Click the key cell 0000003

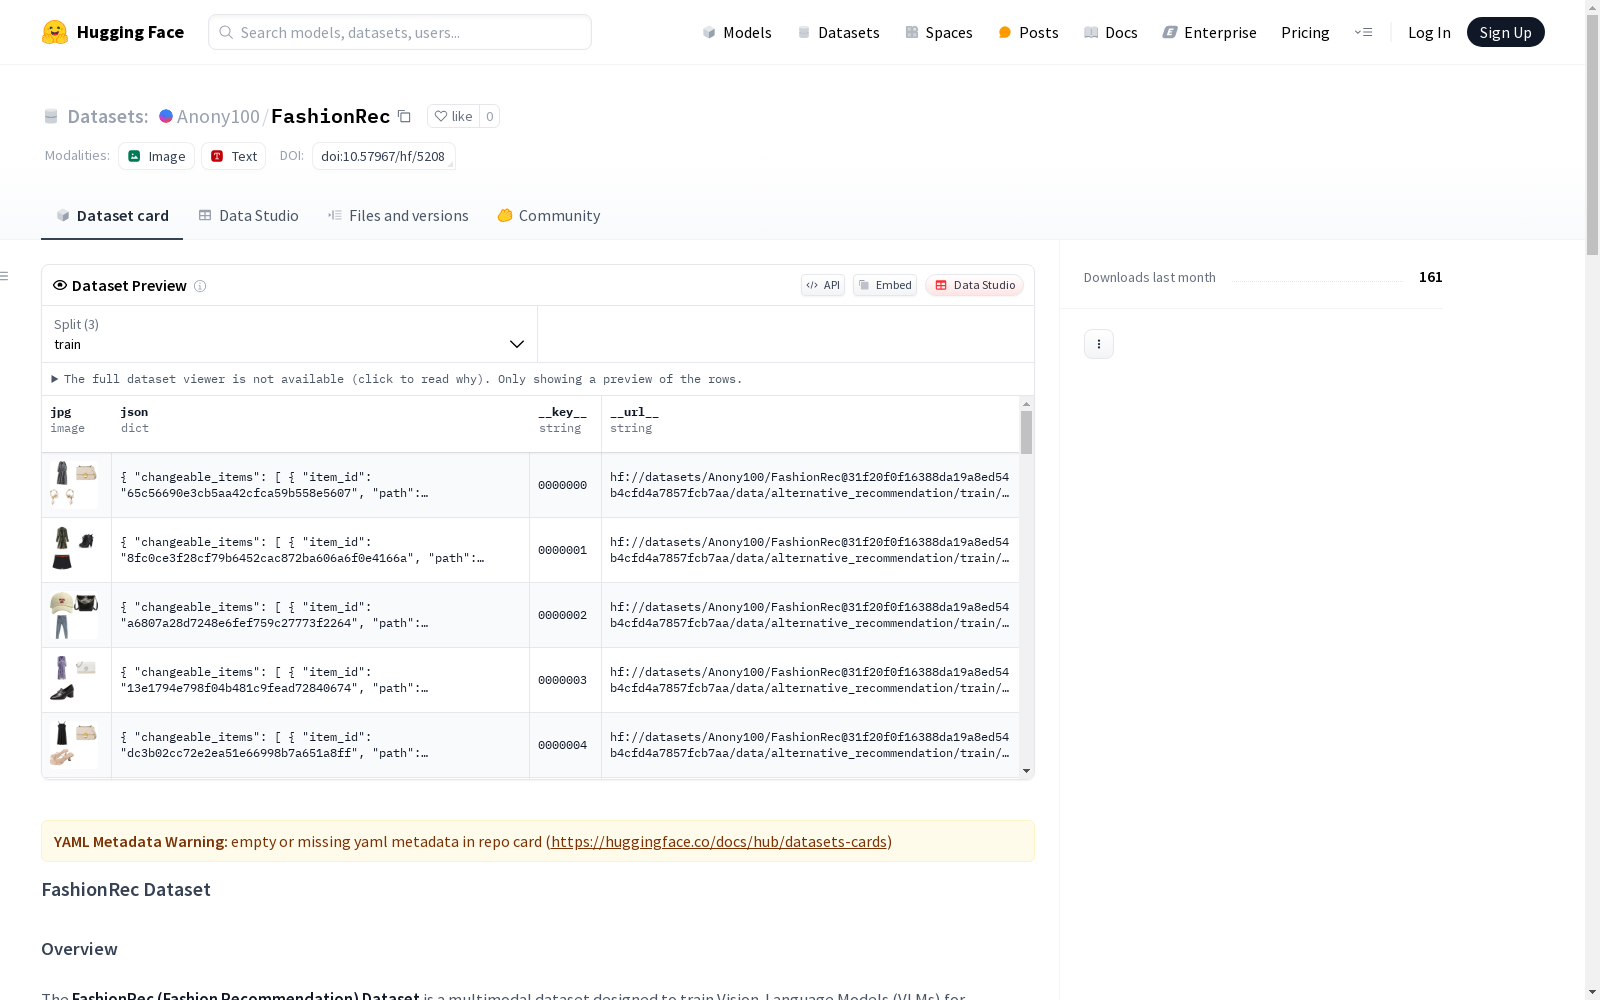pyautogui.click(x=565, y=680)
